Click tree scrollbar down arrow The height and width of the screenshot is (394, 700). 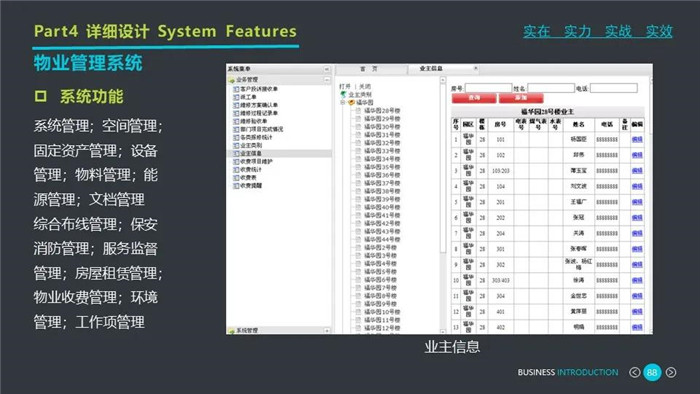(443, 331)
